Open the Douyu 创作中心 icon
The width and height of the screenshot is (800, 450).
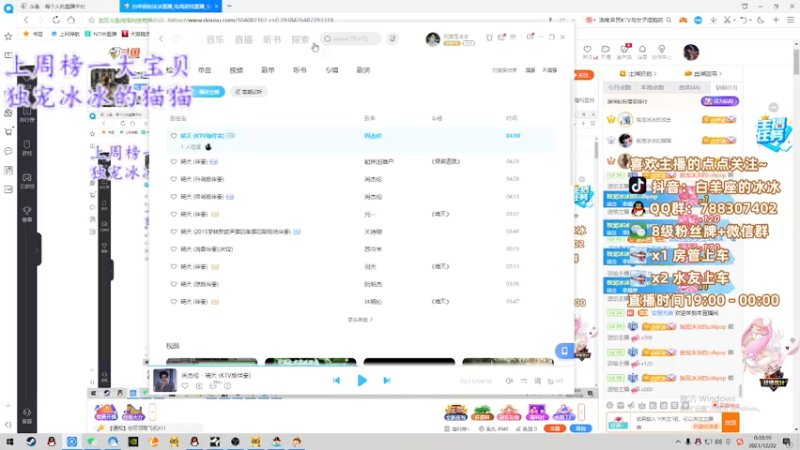click(662, 51)
